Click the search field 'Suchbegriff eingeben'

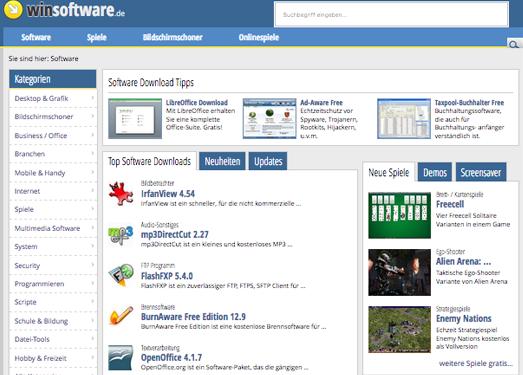[x=391, y=14]
